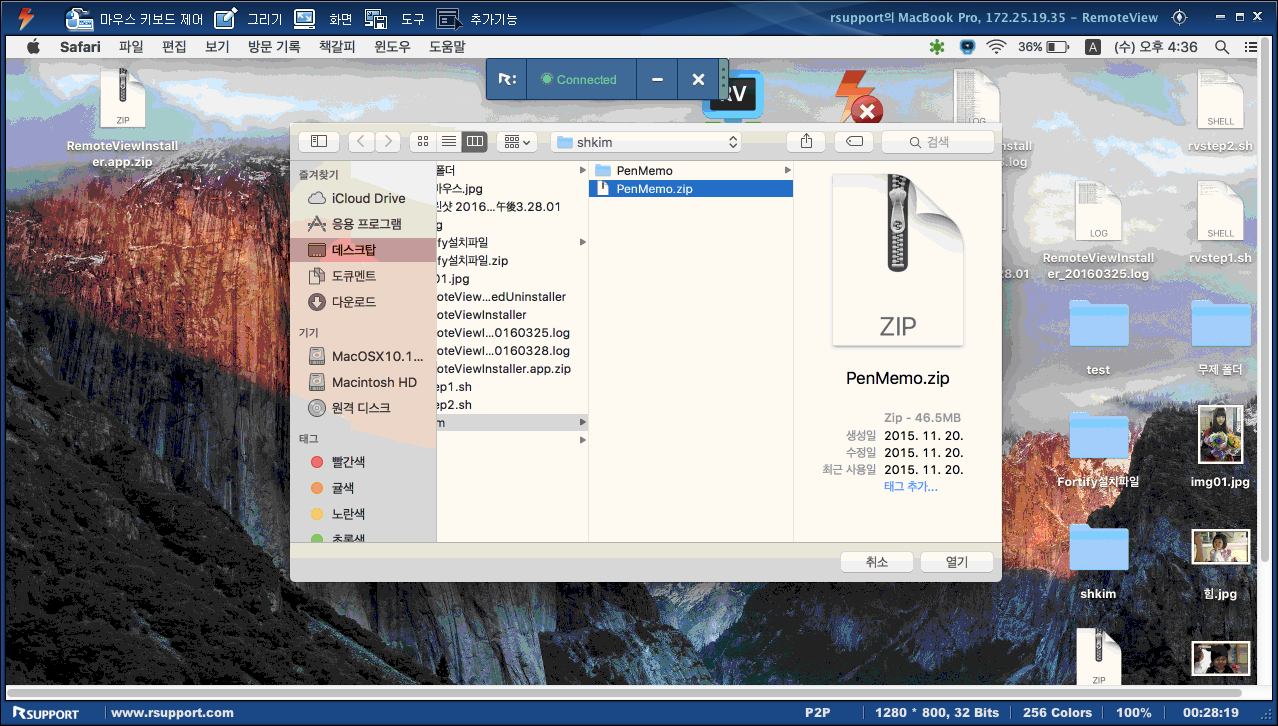
Task: Open the 도움말 menu
Action: coord(447,47)
